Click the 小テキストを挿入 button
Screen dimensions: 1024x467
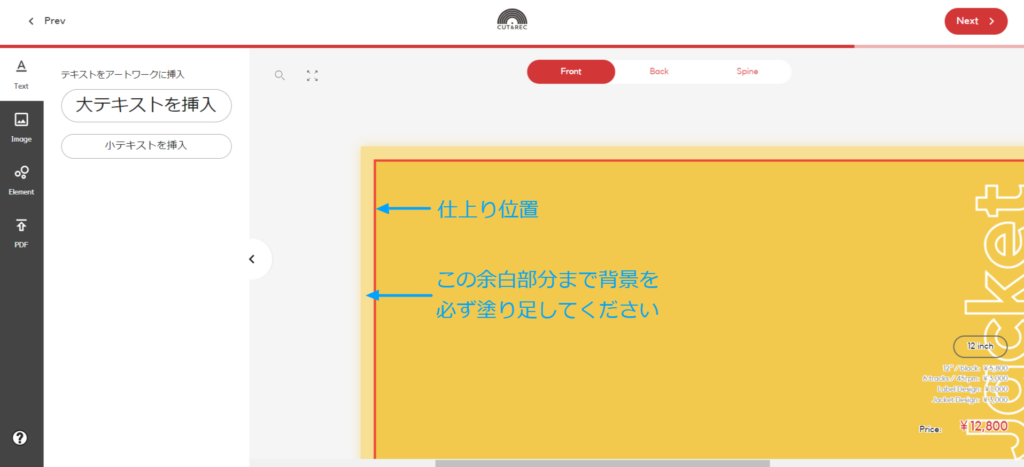[146, 146]
